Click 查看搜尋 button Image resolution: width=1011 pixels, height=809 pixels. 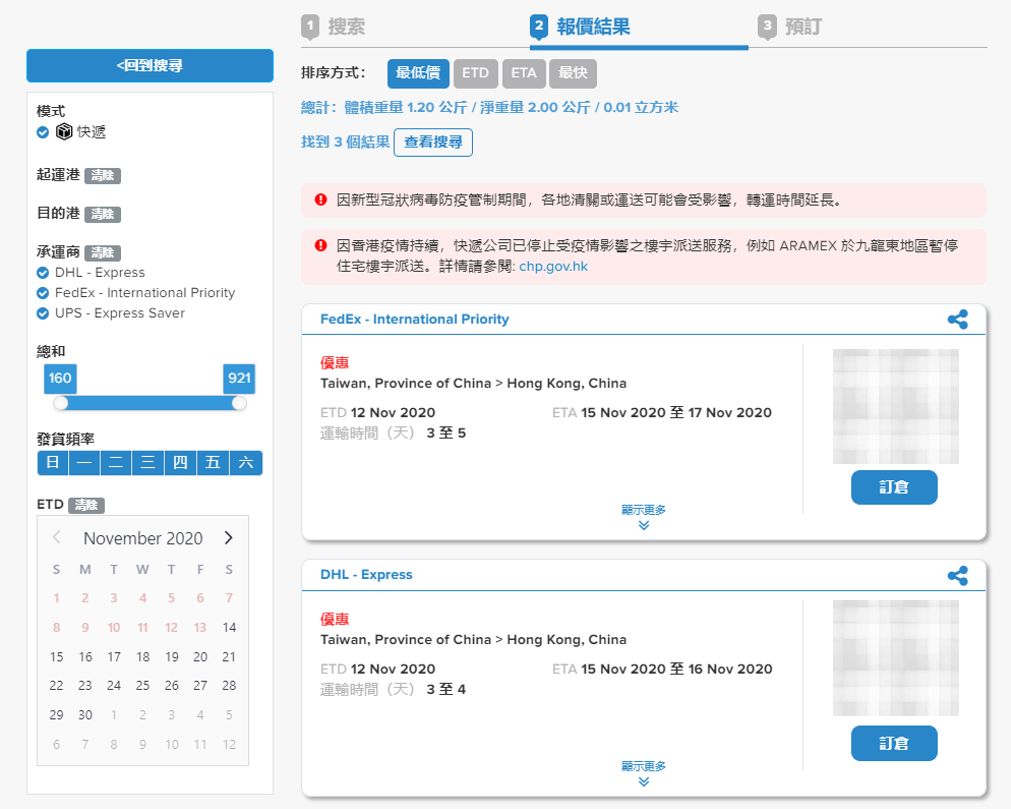coord(433,142)
